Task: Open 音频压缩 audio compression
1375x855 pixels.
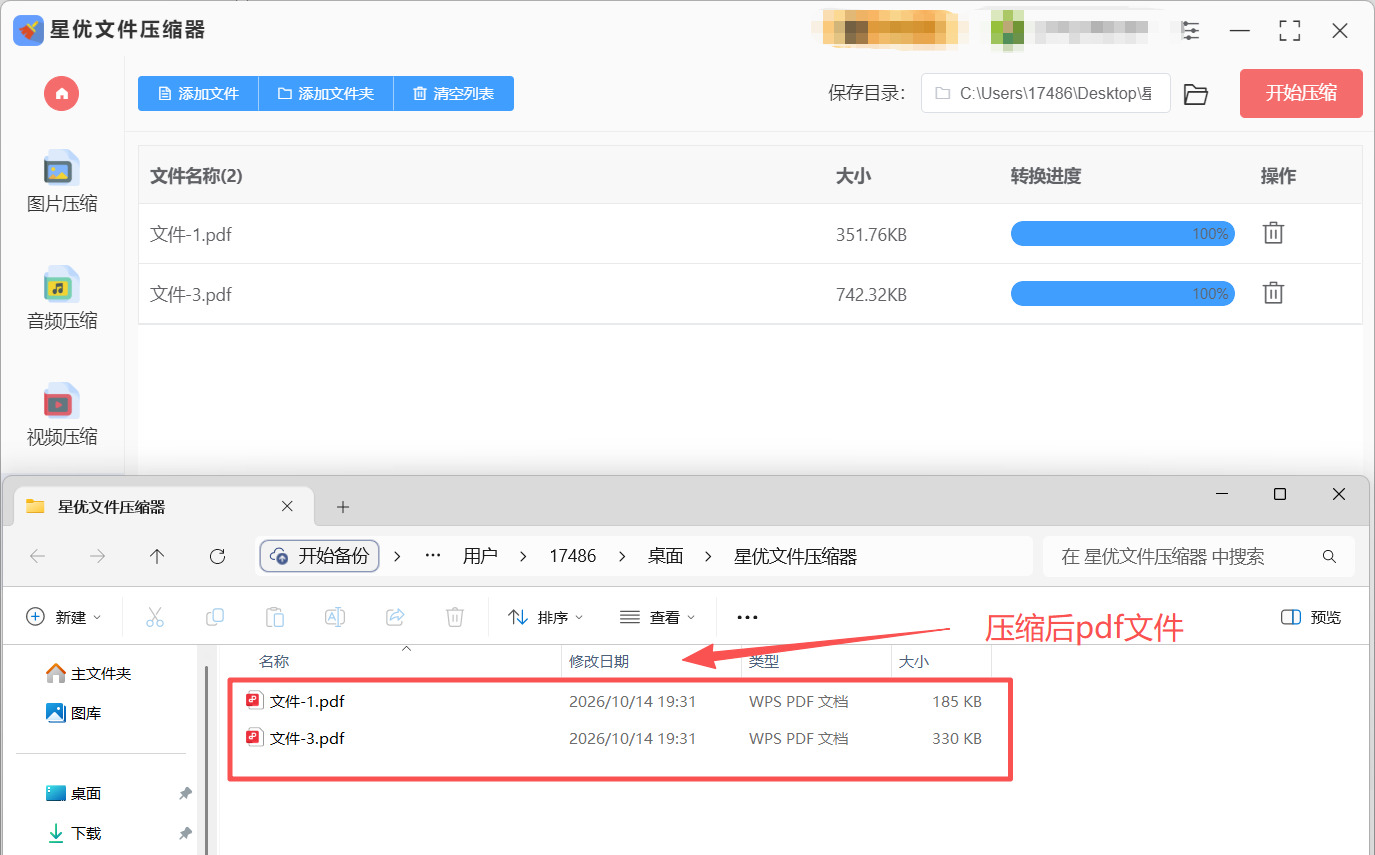Action: pyautogui.click(x=62, y=299)
